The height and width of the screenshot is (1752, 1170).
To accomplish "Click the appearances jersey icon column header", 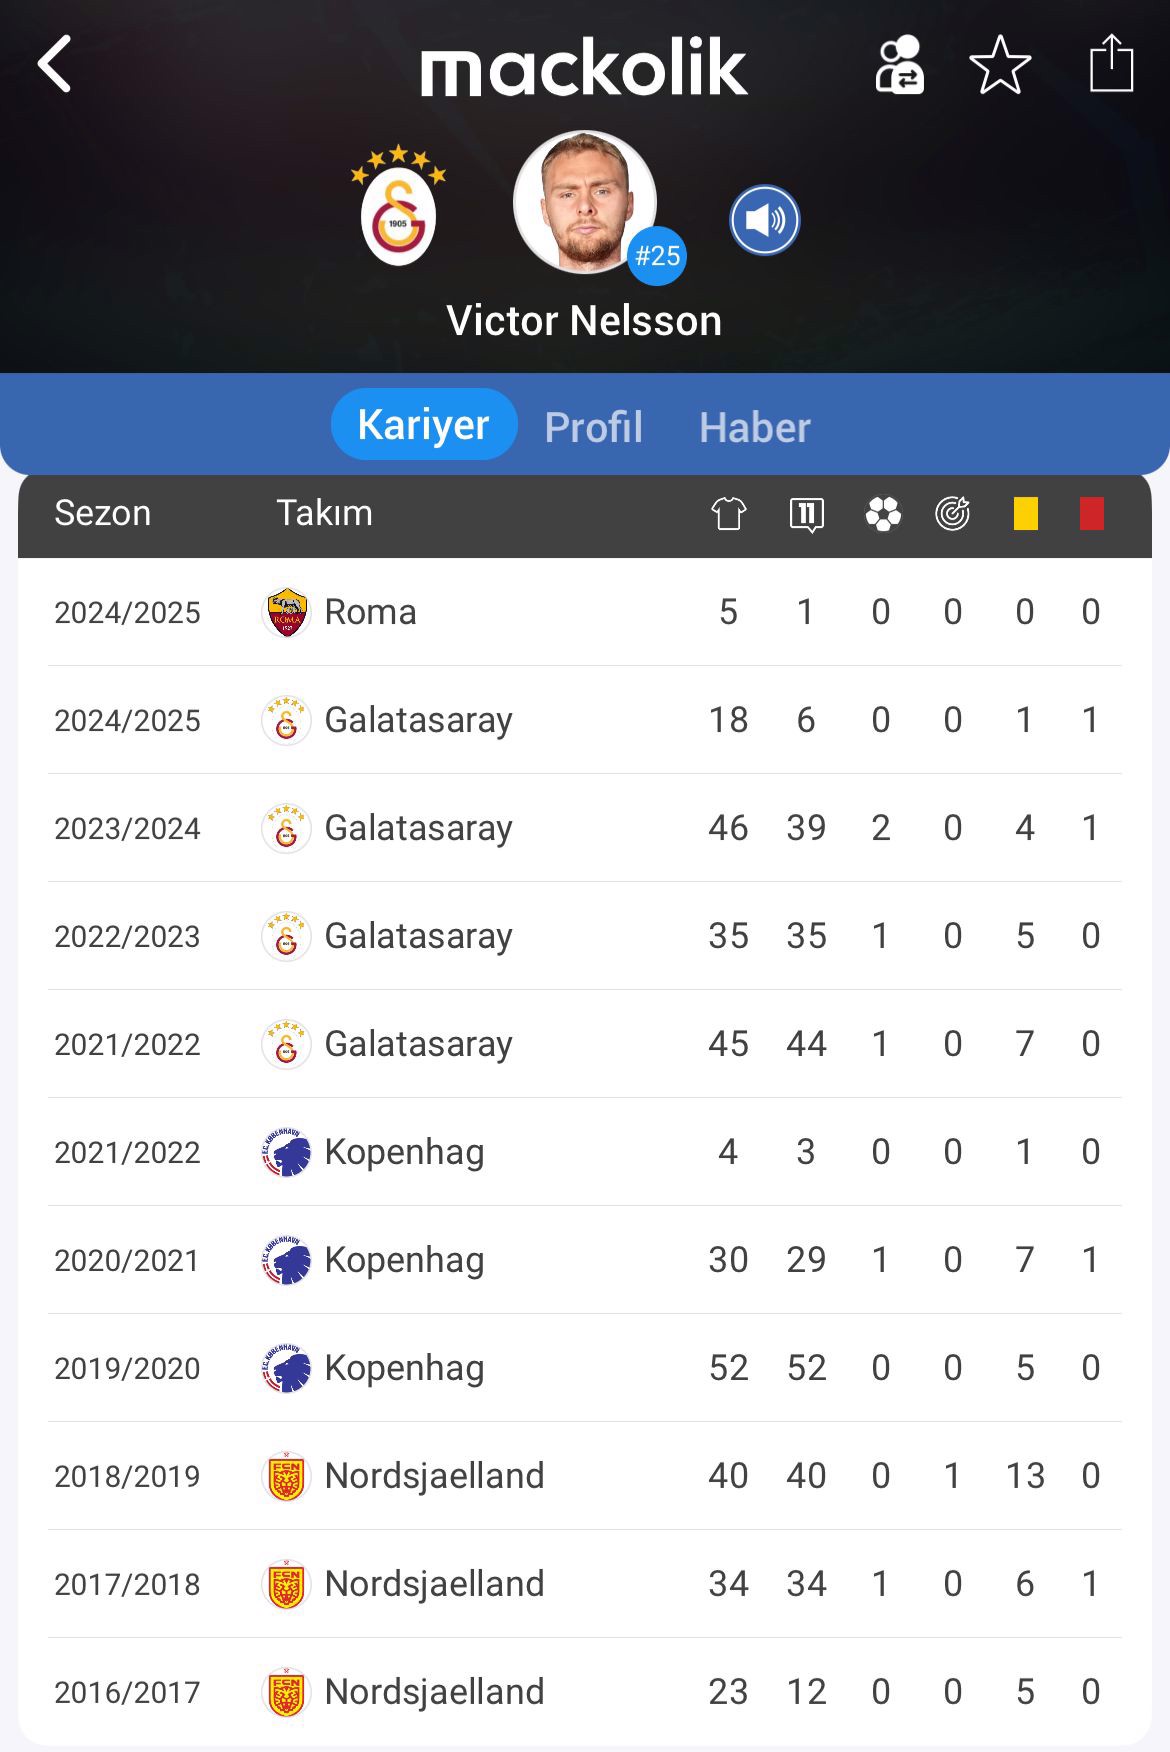I will tap(729, 513).
